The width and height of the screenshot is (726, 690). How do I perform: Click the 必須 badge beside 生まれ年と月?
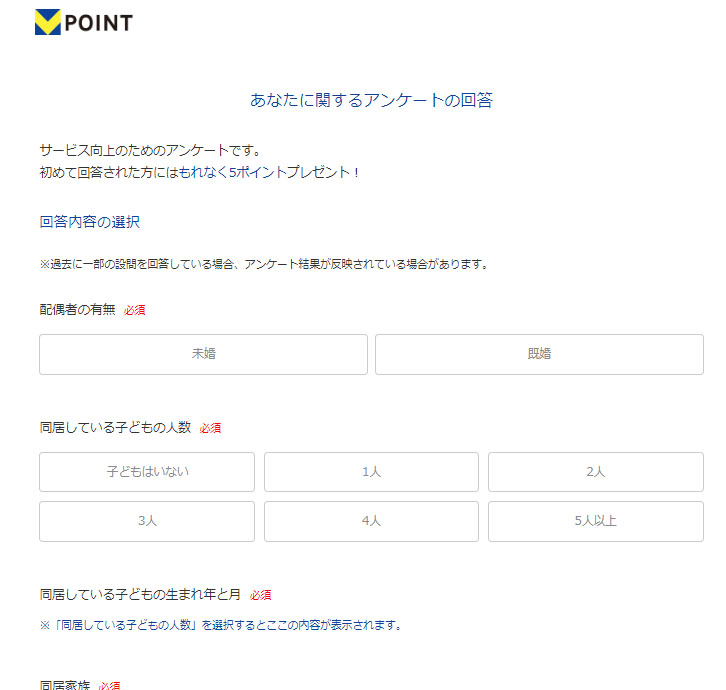click(261, 595)
